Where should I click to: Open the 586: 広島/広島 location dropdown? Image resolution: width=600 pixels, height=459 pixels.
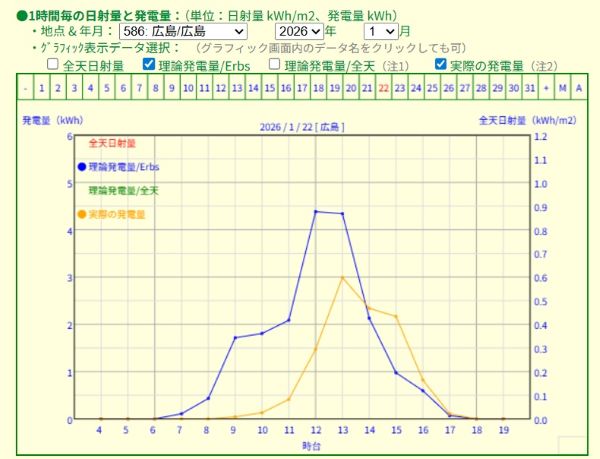point(182,32)
